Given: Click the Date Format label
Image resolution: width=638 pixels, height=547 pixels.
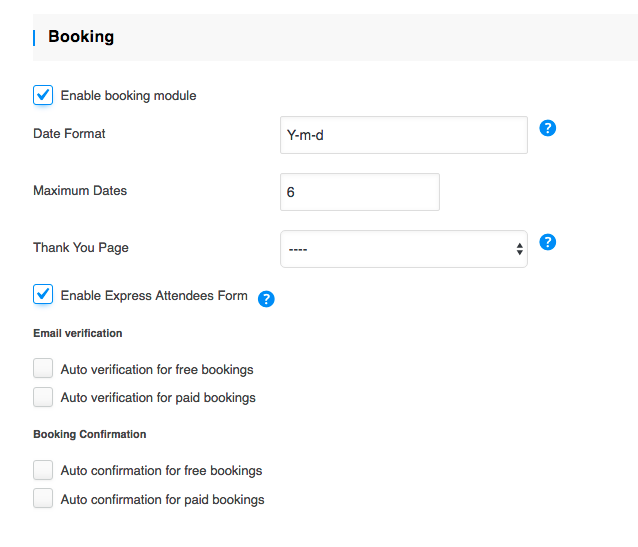Looking at the screenshot, I should click(69, 134).
